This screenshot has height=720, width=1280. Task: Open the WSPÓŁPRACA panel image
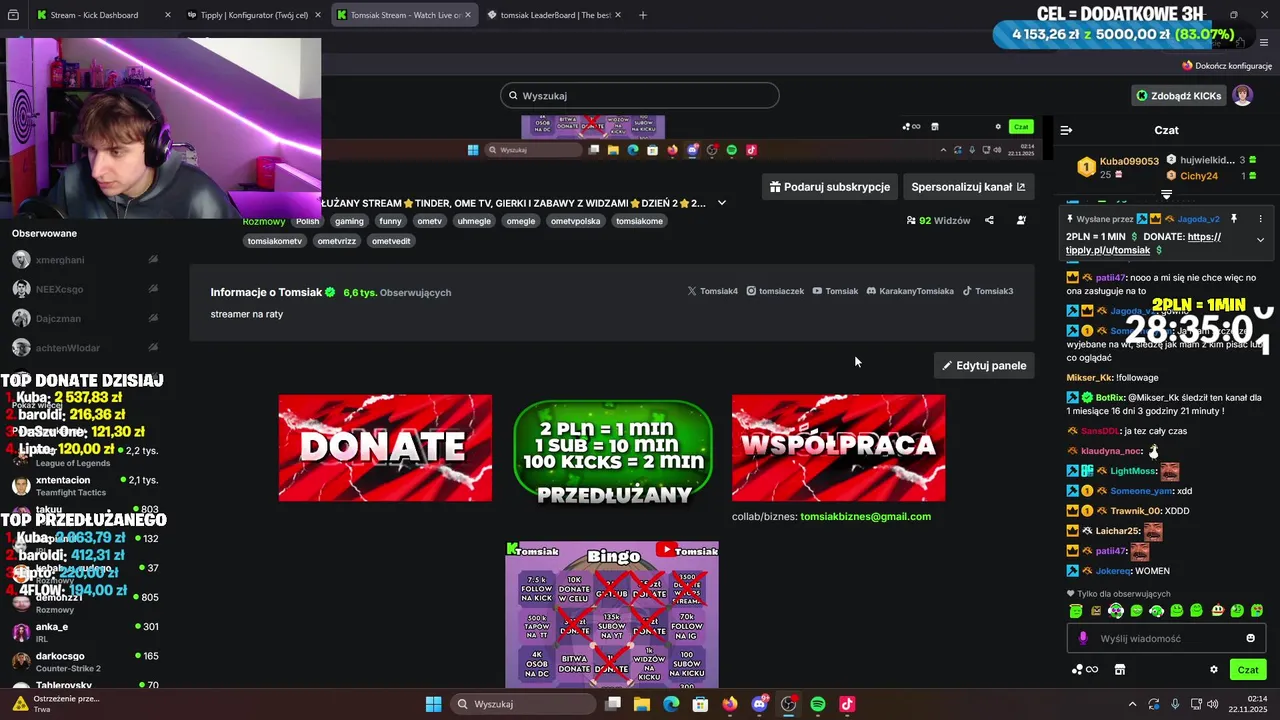point(838,448)
